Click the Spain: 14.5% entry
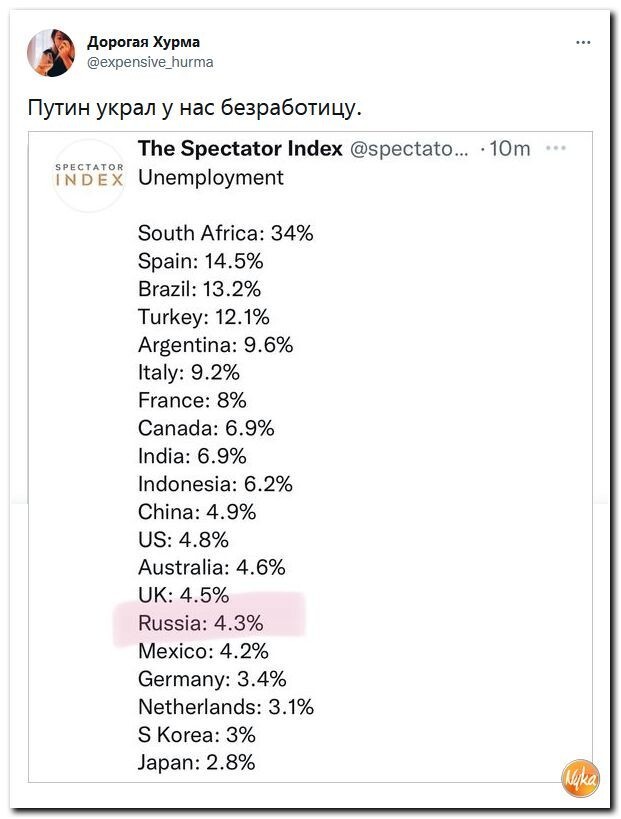 point(201,261)
